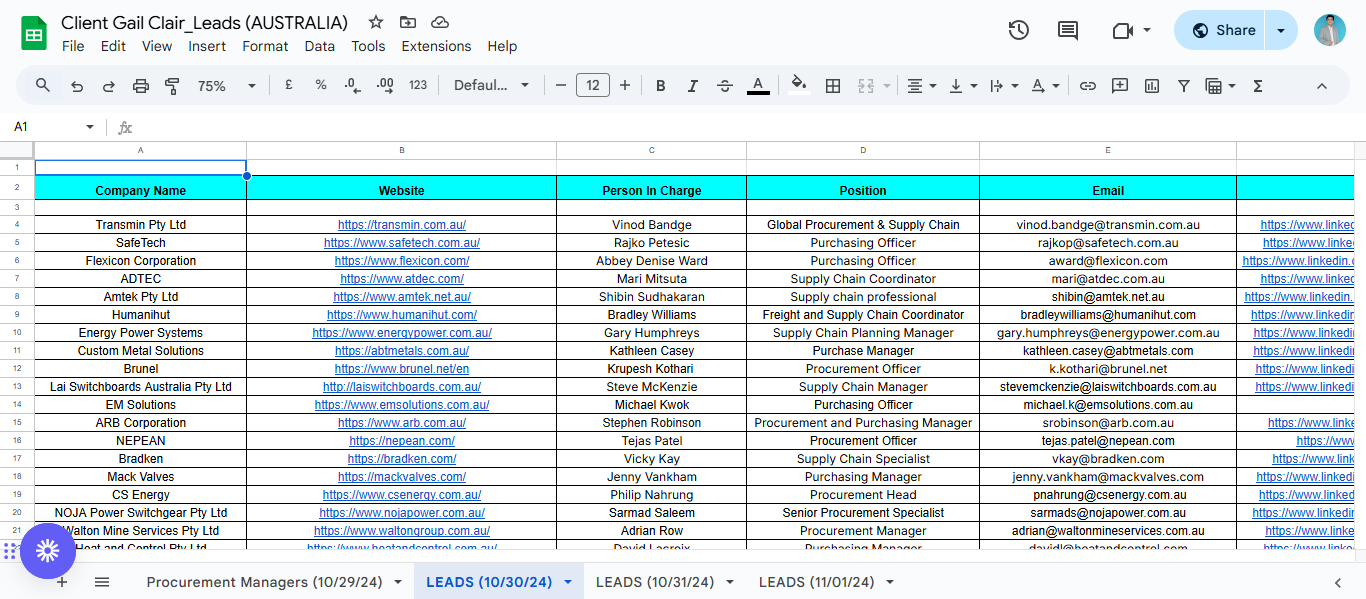Open the Data menu
This screenshot has height=599, width=1366.
click(320, 46)
